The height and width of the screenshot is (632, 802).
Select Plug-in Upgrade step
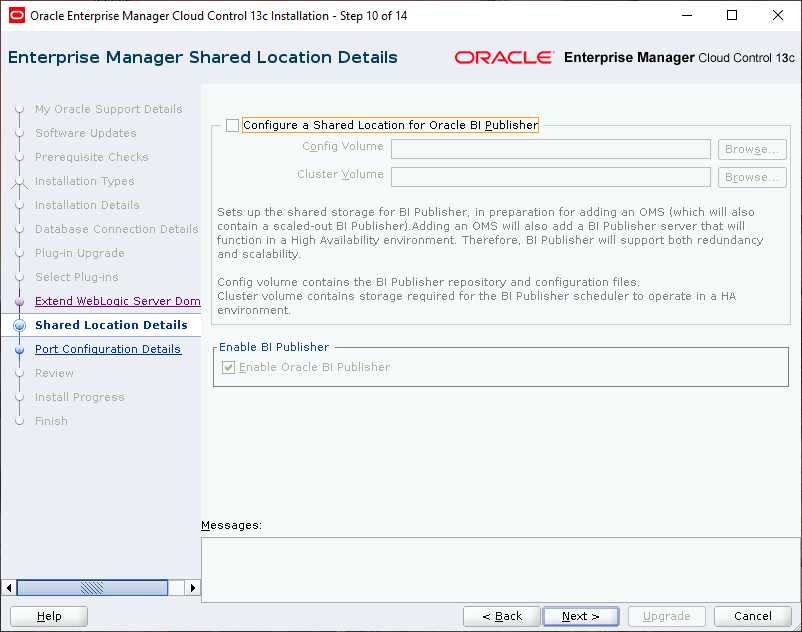click(79, 254)
